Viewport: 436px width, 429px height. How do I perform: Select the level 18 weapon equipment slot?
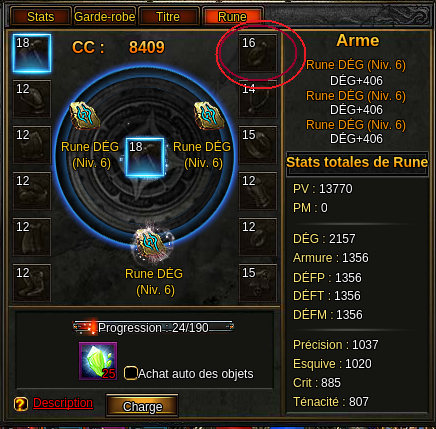(32, 53)
